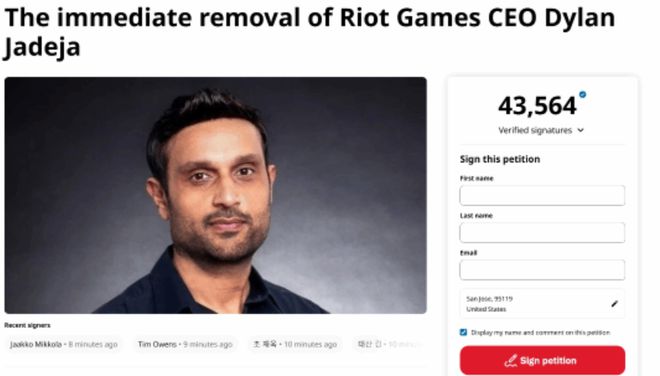Open the petition photo of the CEO

click(x=216, y=195)
